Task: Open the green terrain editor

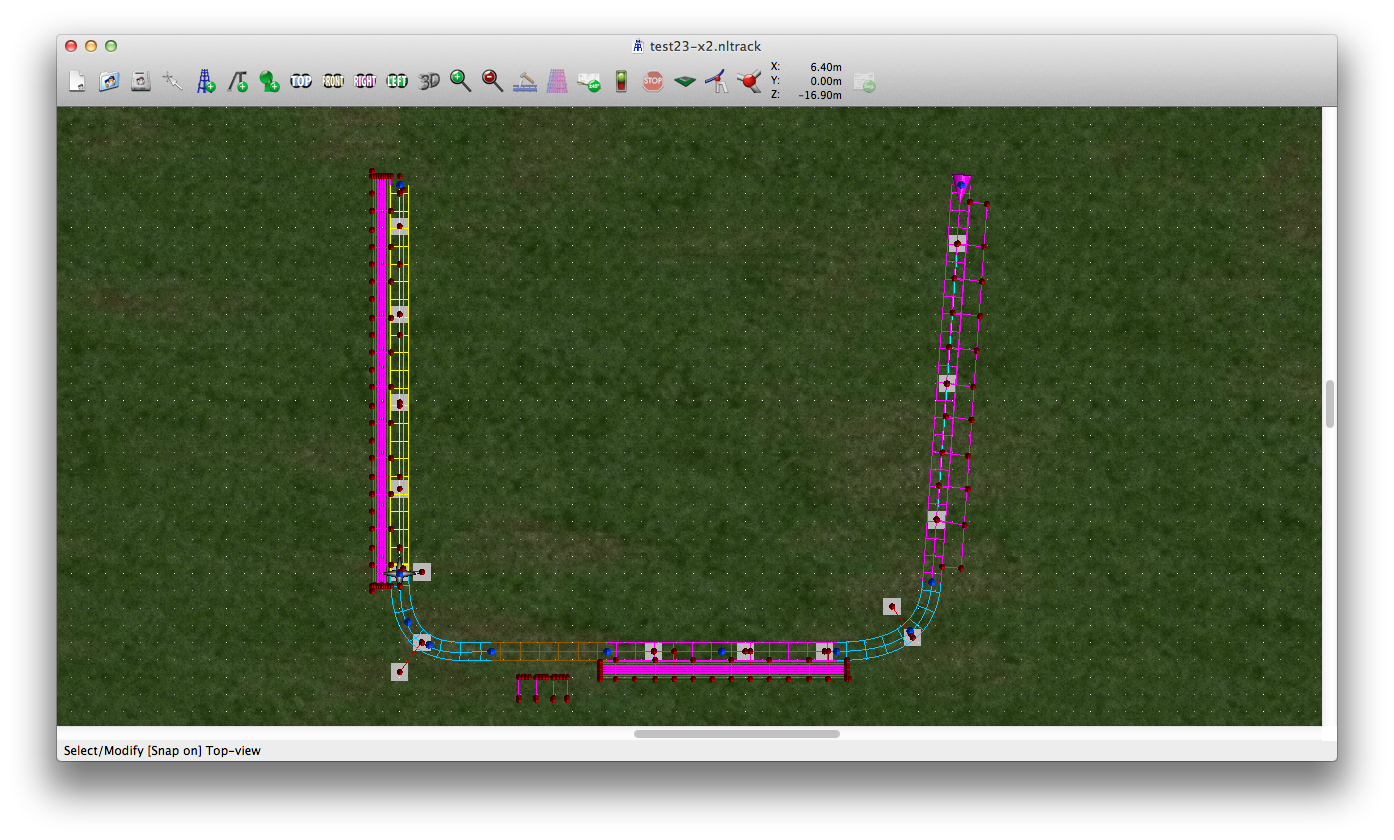Action: click(685, 82)
